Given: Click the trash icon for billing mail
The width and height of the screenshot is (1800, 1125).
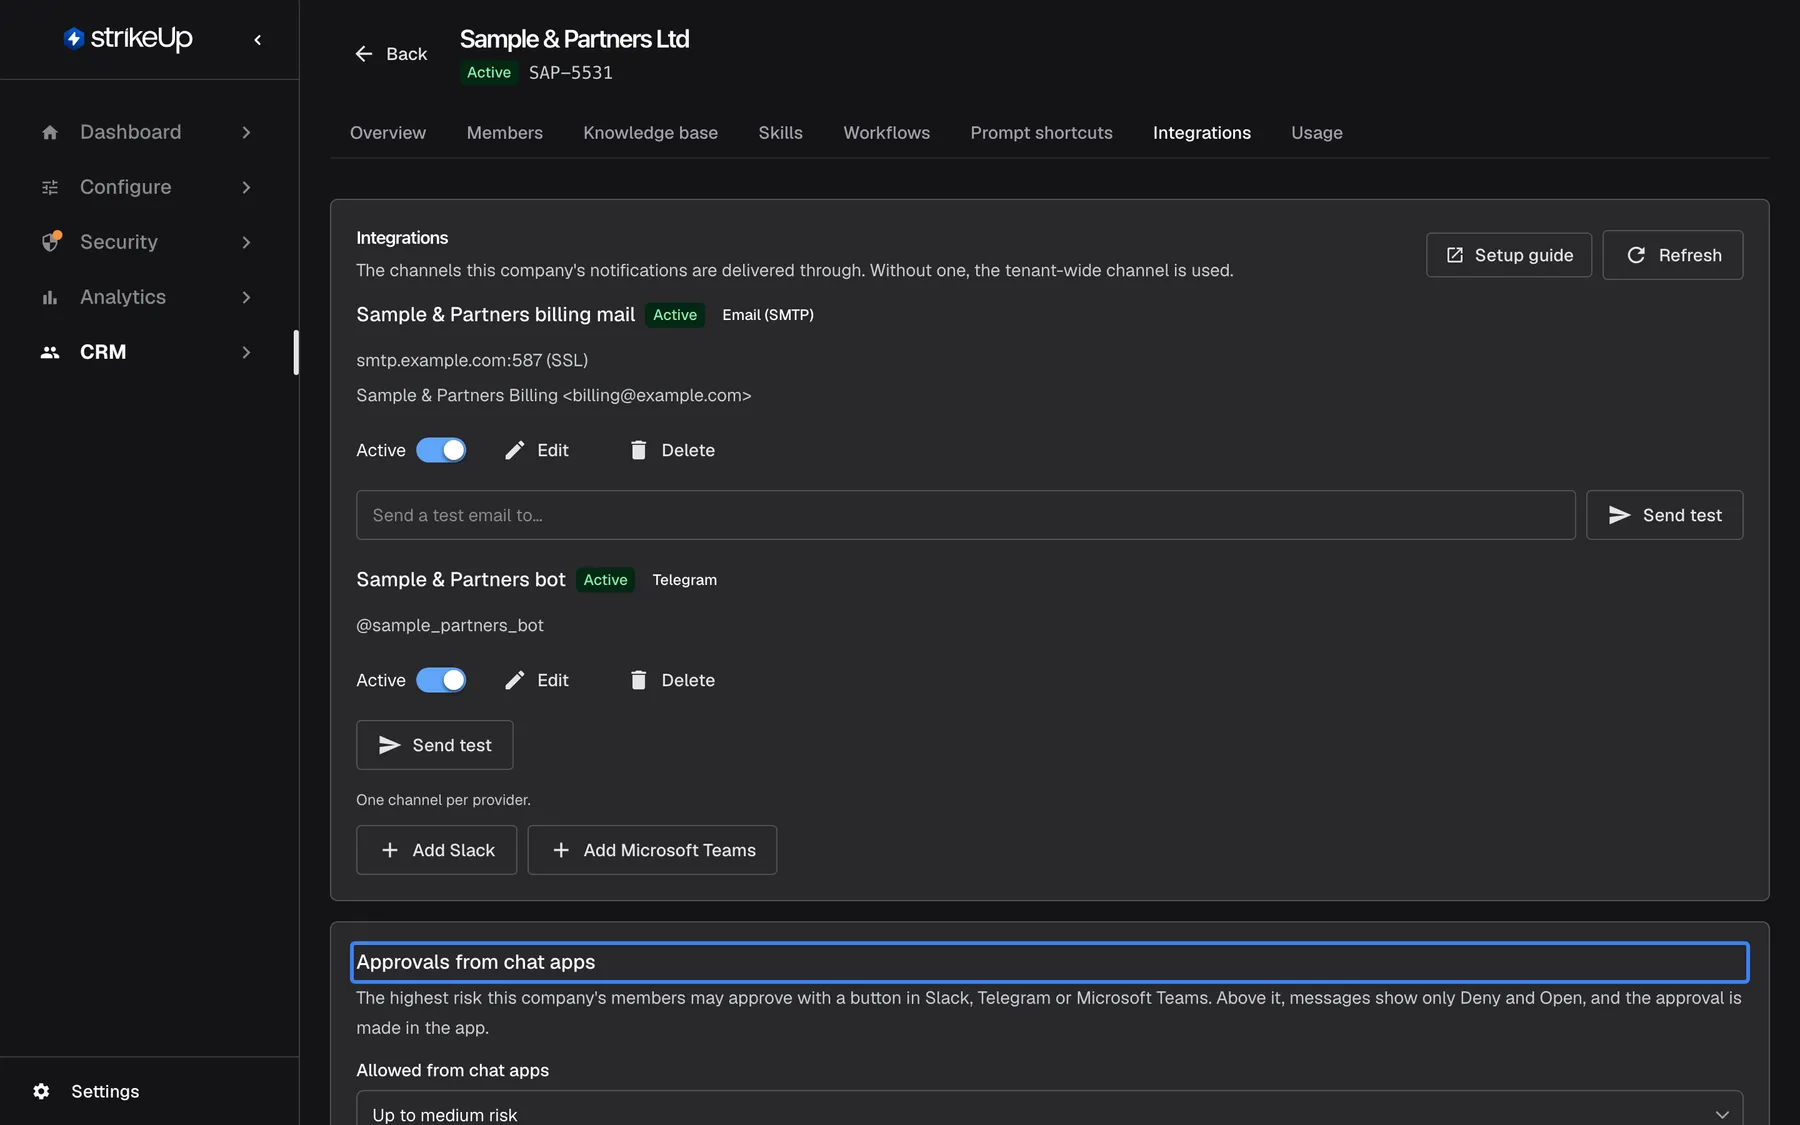Looking at the screenshot, I should (639, 450).
